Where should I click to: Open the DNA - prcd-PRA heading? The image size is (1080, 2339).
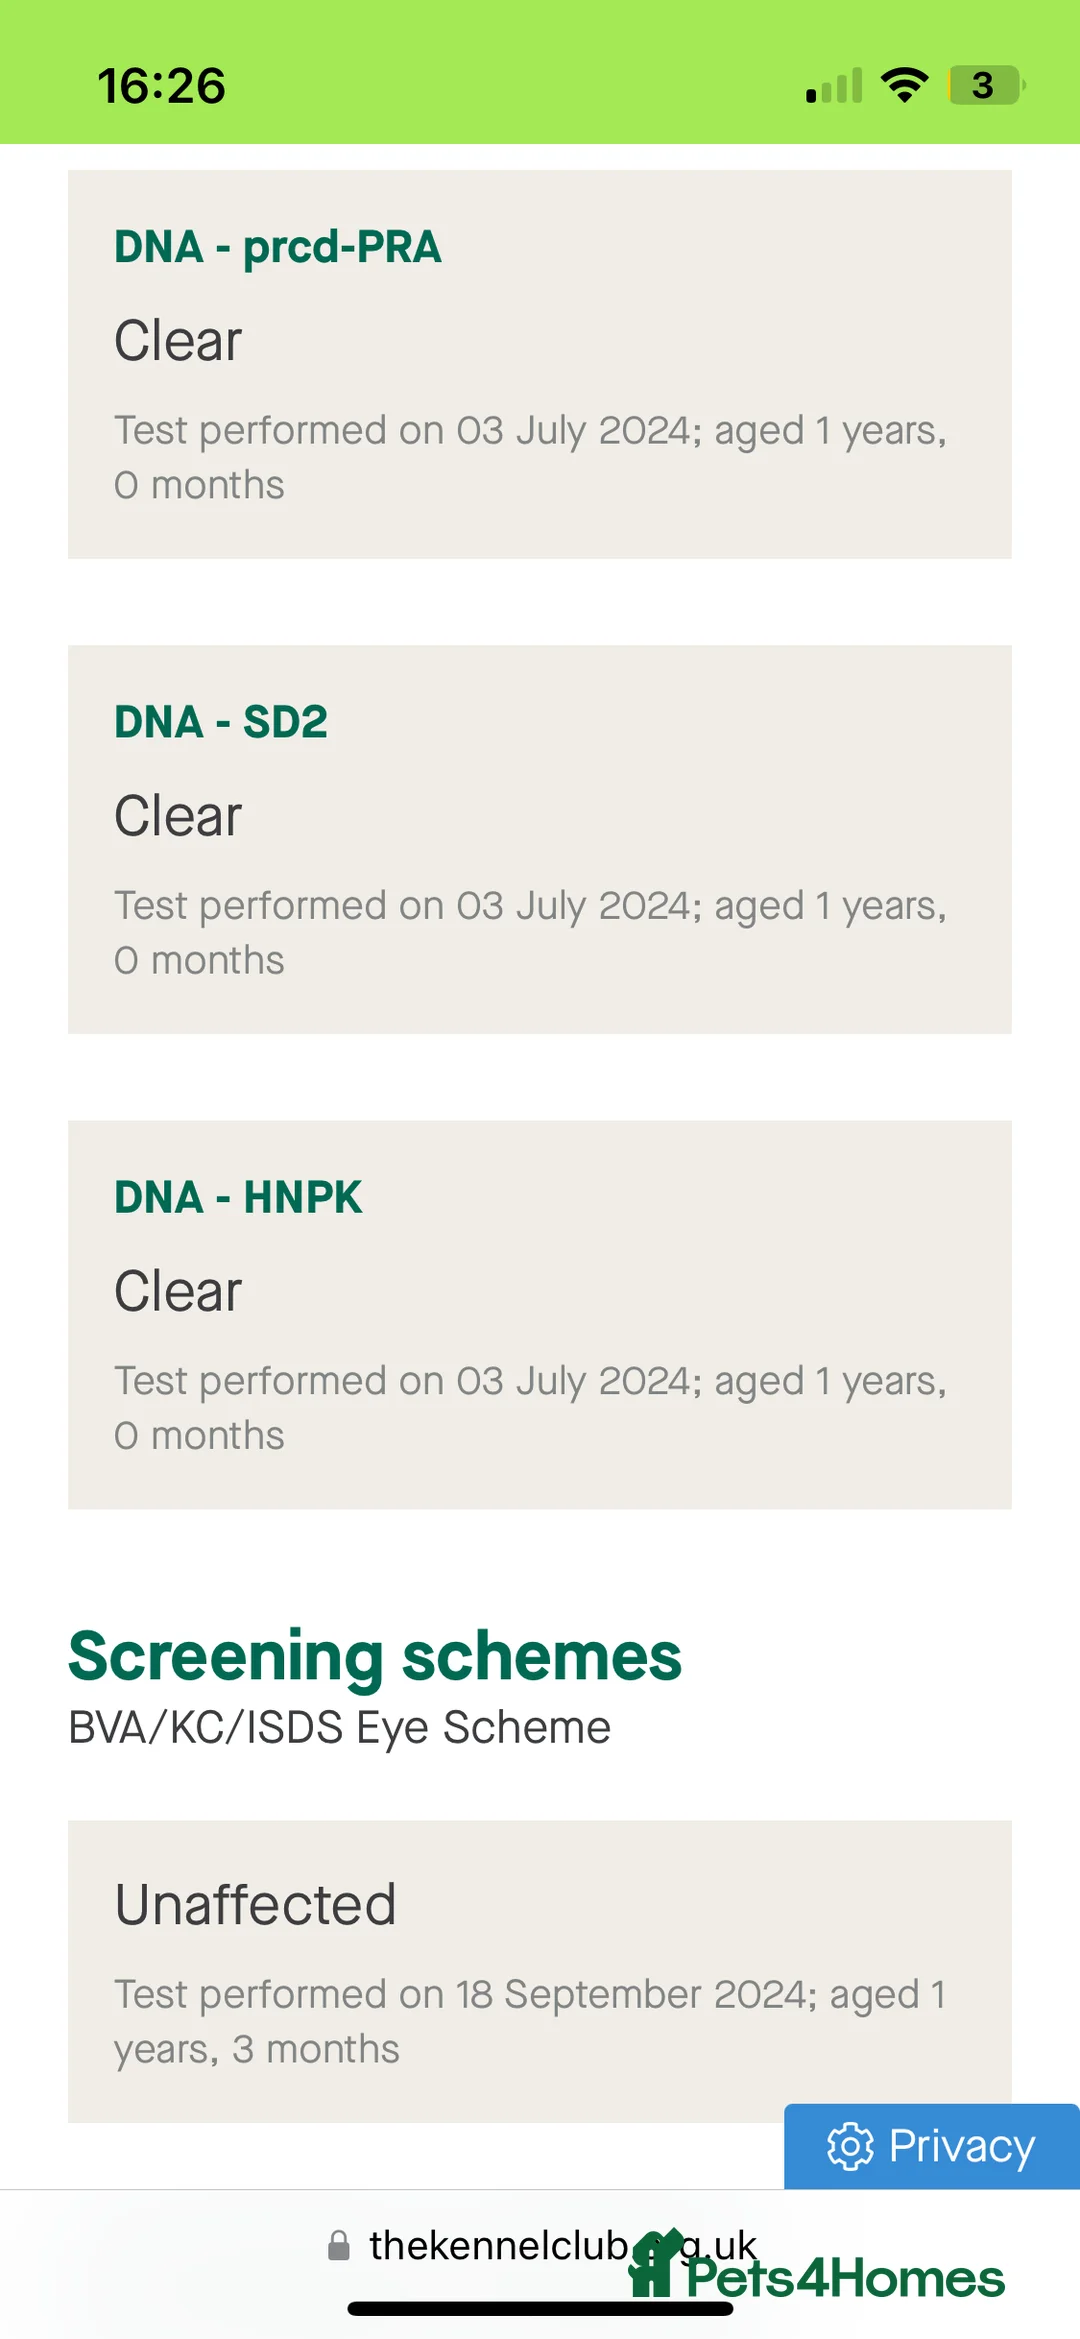tap(277, 247)
